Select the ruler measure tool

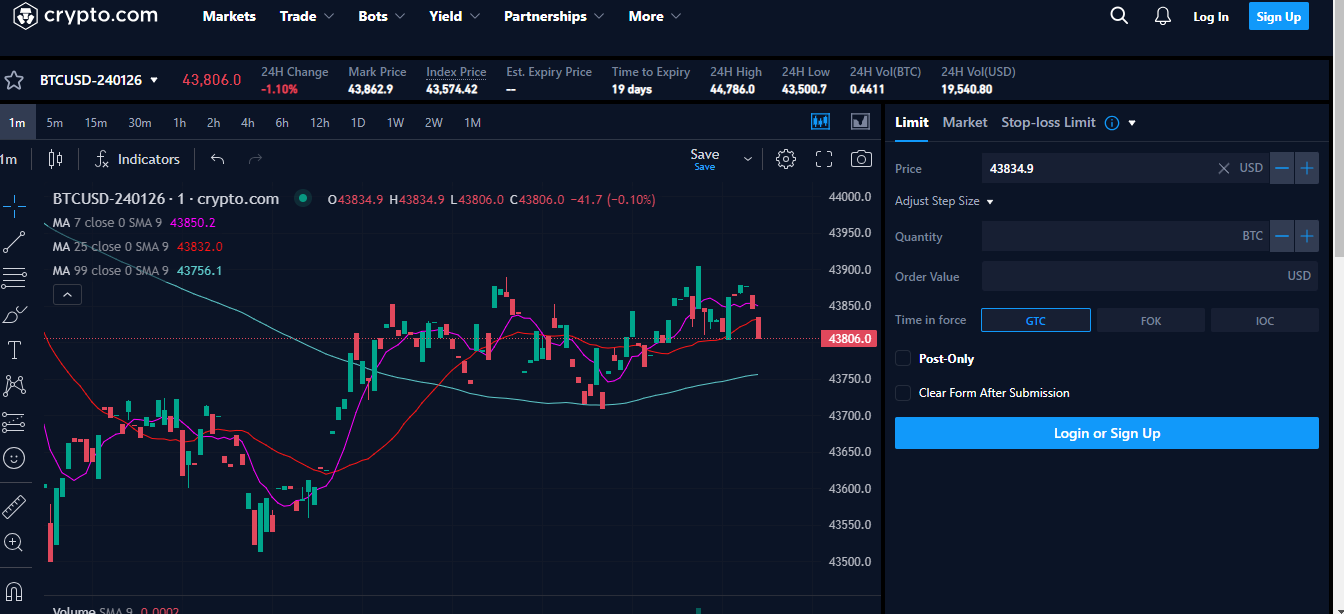pyautogui.click(x=14, y=506)
